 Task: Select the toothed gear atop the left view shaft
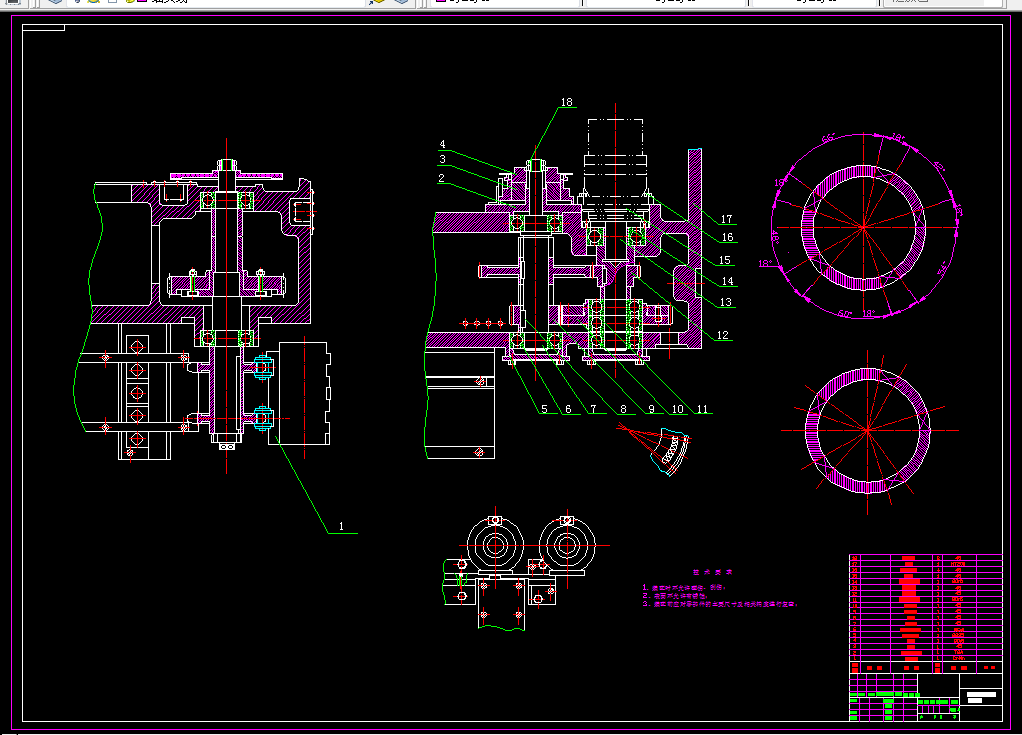click(x=226, y=176)
